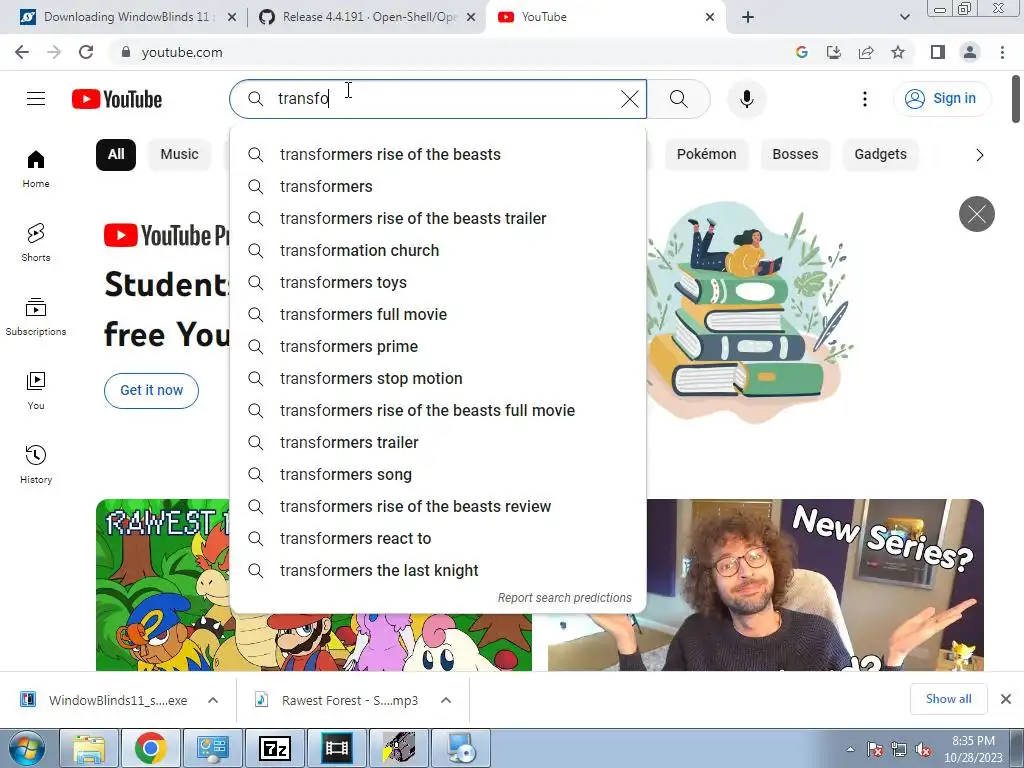Viewport: 1024px width, 768px height.
Task: Choose transformers rise of the beasts review
Action: [438, 507]
